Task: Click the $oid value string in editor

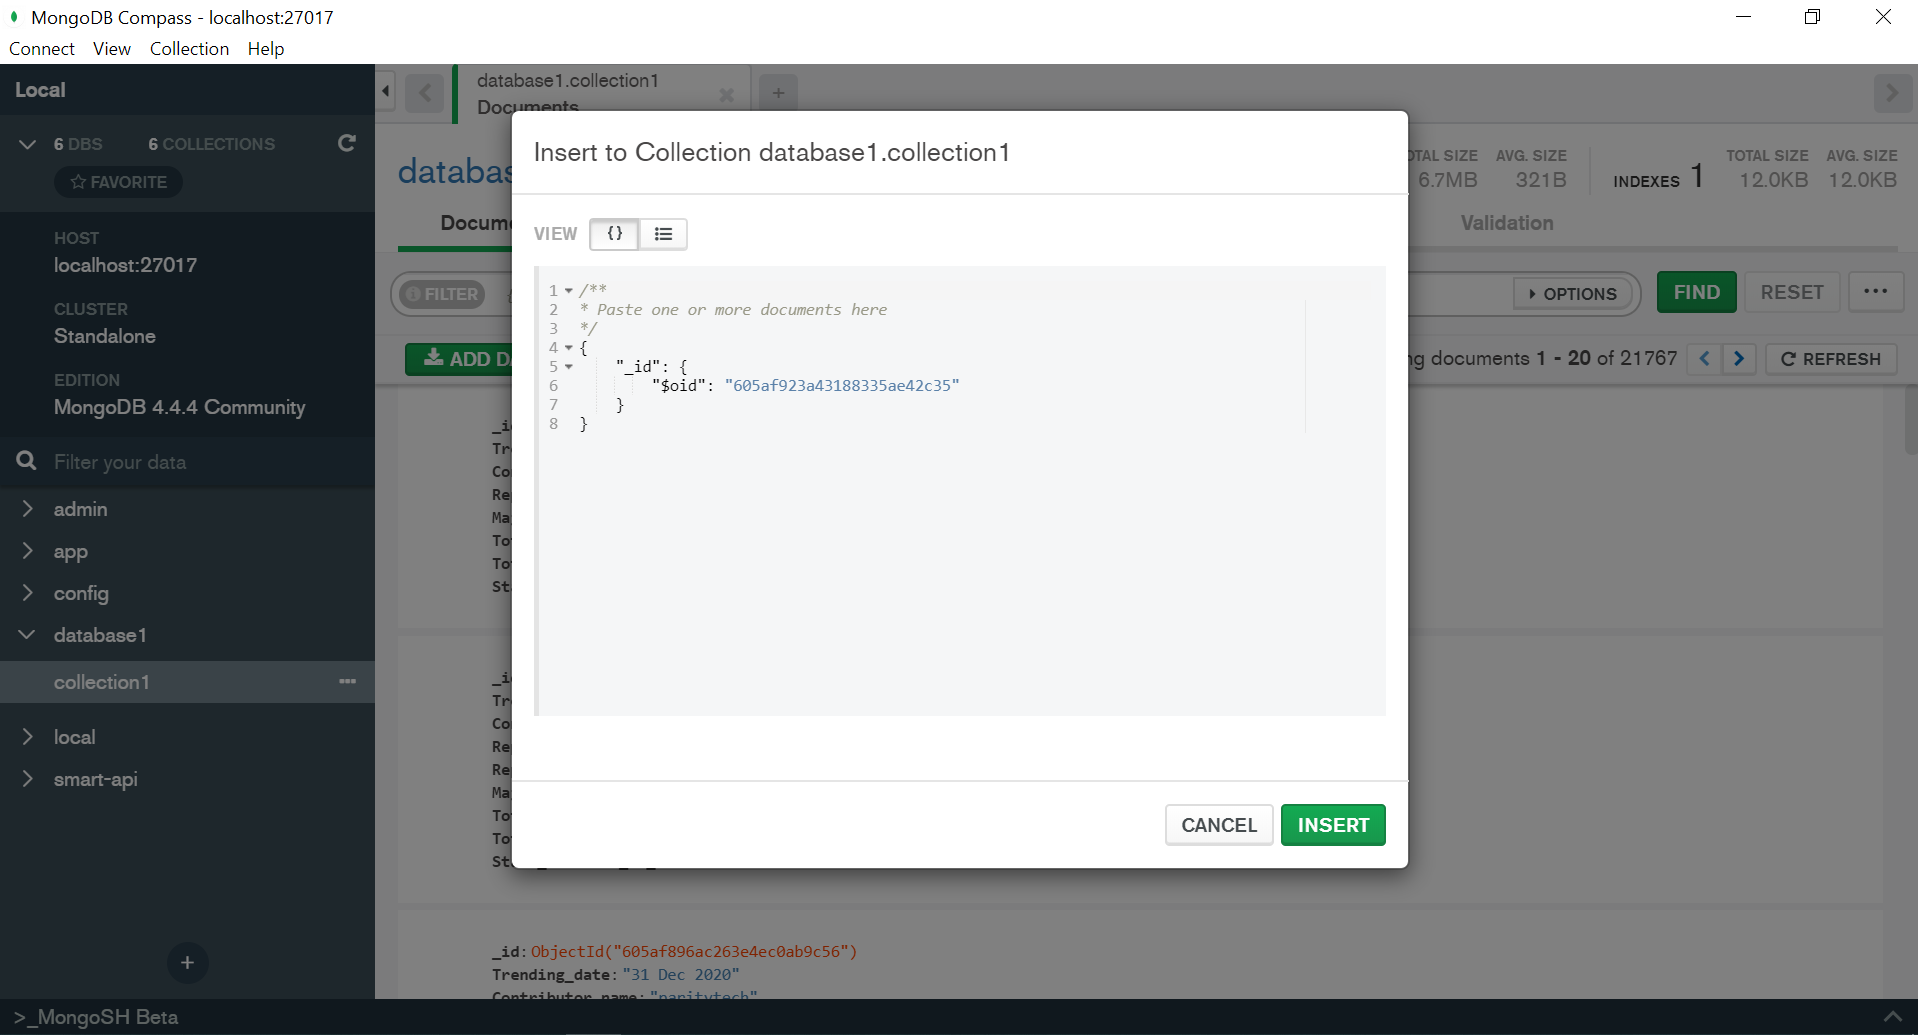Action: 842,386
